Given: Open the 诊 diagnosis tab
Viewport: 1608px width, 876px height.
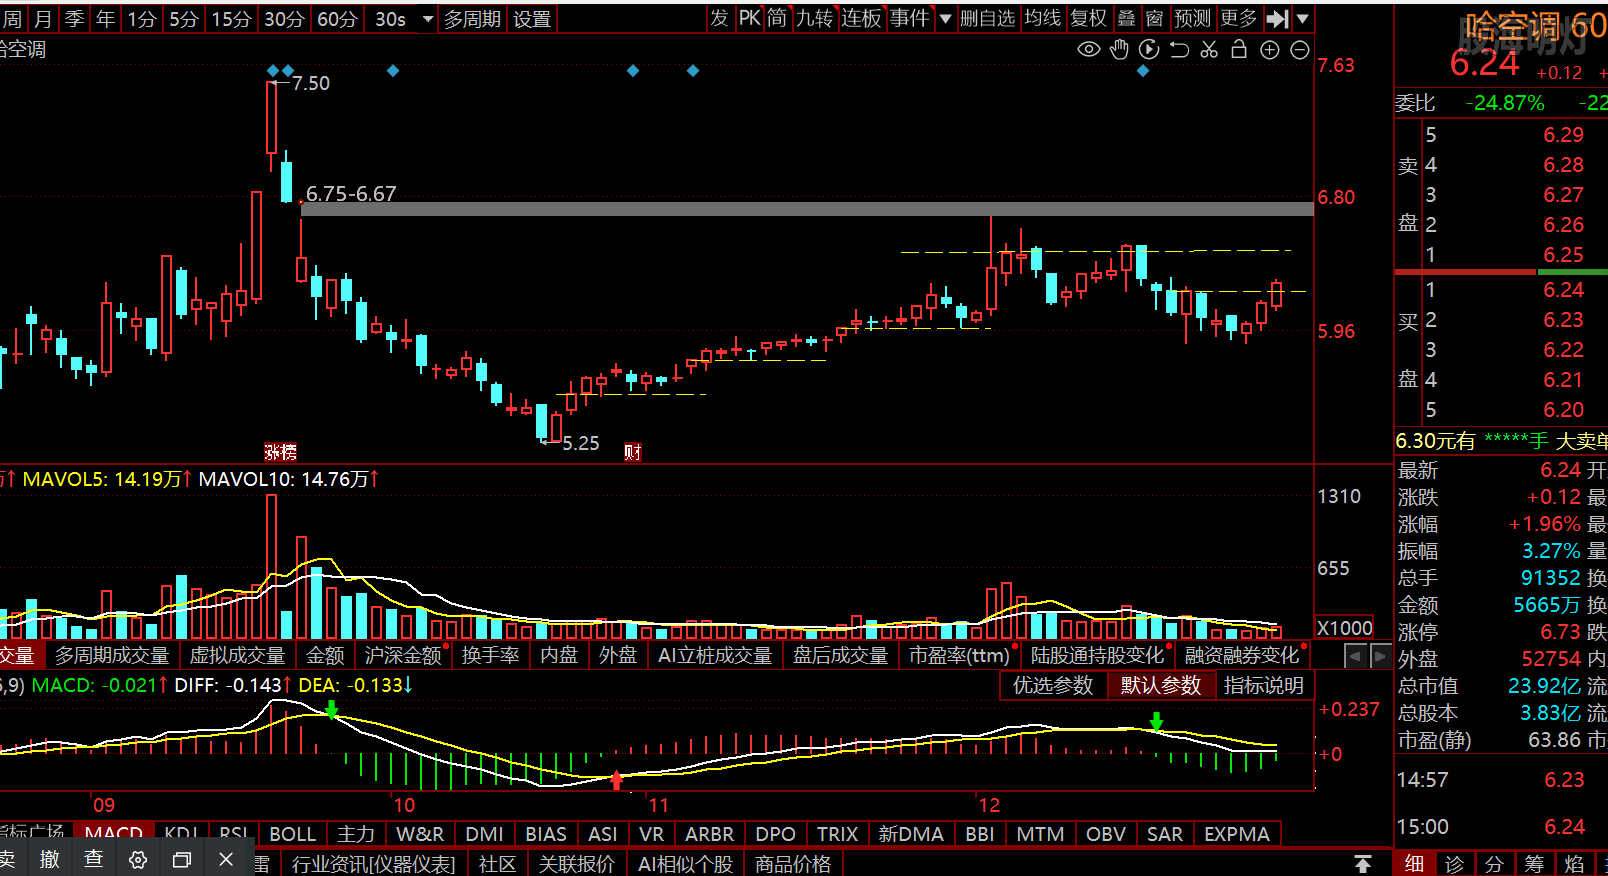Looking at the screenshot, I should (1454, 864).
